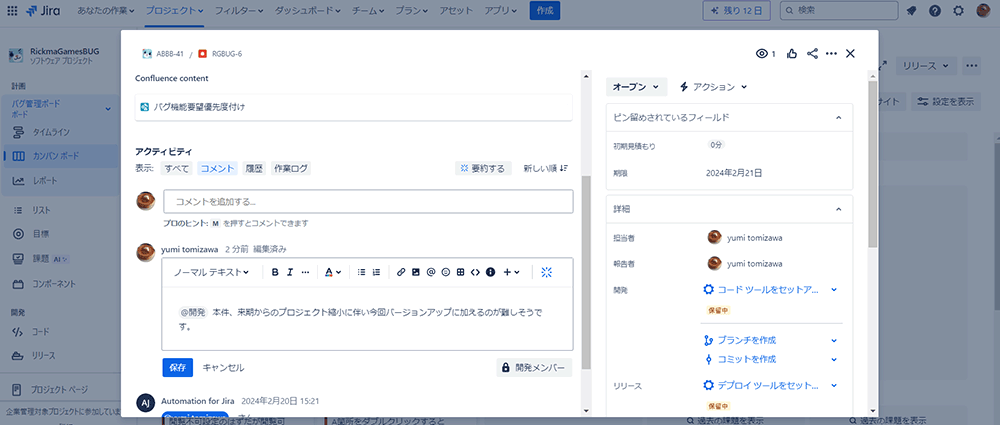Toggle italic formatting in comment editor
1000x425 pixels.
(x=290, y=272)
